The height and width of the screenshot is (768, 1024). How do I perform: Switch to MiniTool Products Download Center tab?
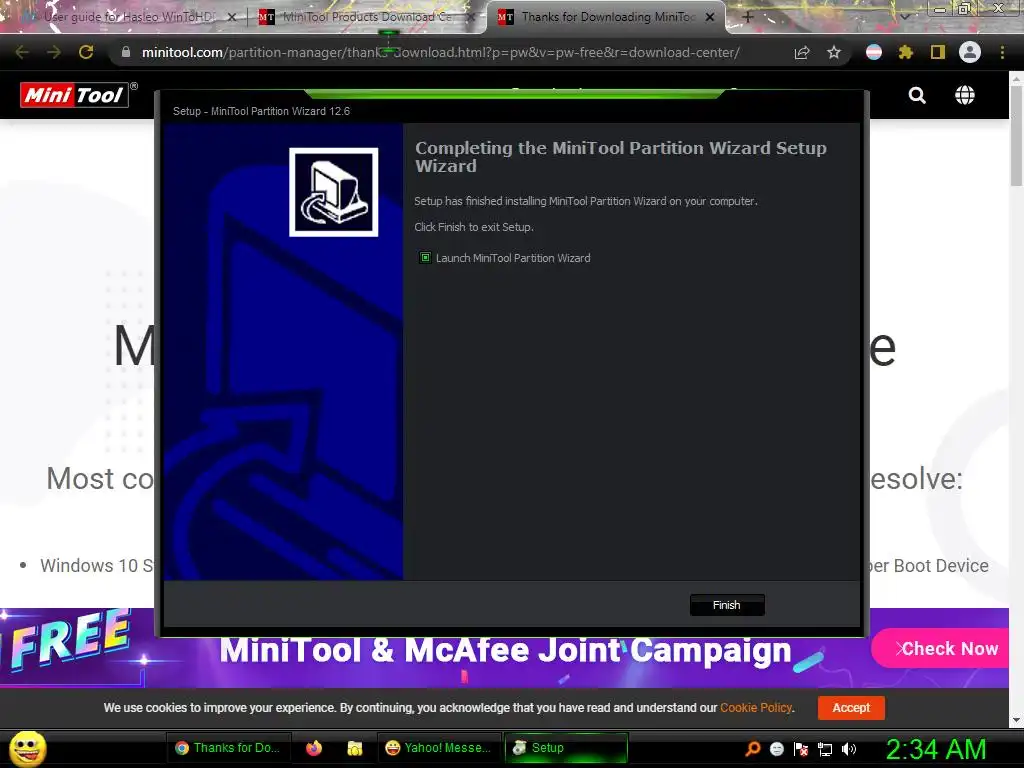367,17
